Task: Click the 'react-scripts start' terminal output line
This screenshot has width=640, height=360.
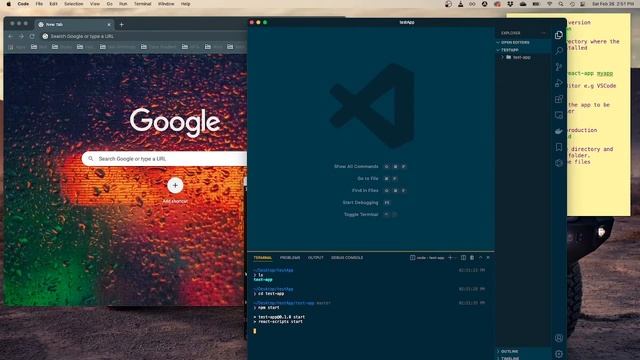Action: coord(278,322)
